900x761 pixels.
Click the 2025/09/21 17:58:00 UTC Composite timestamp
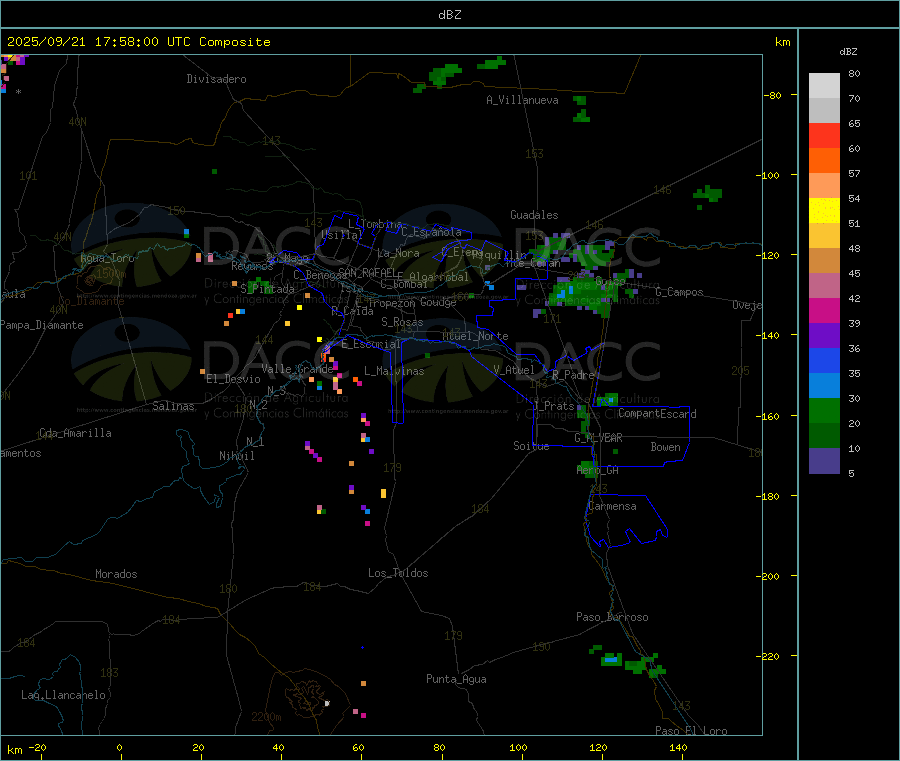(138, 42)
